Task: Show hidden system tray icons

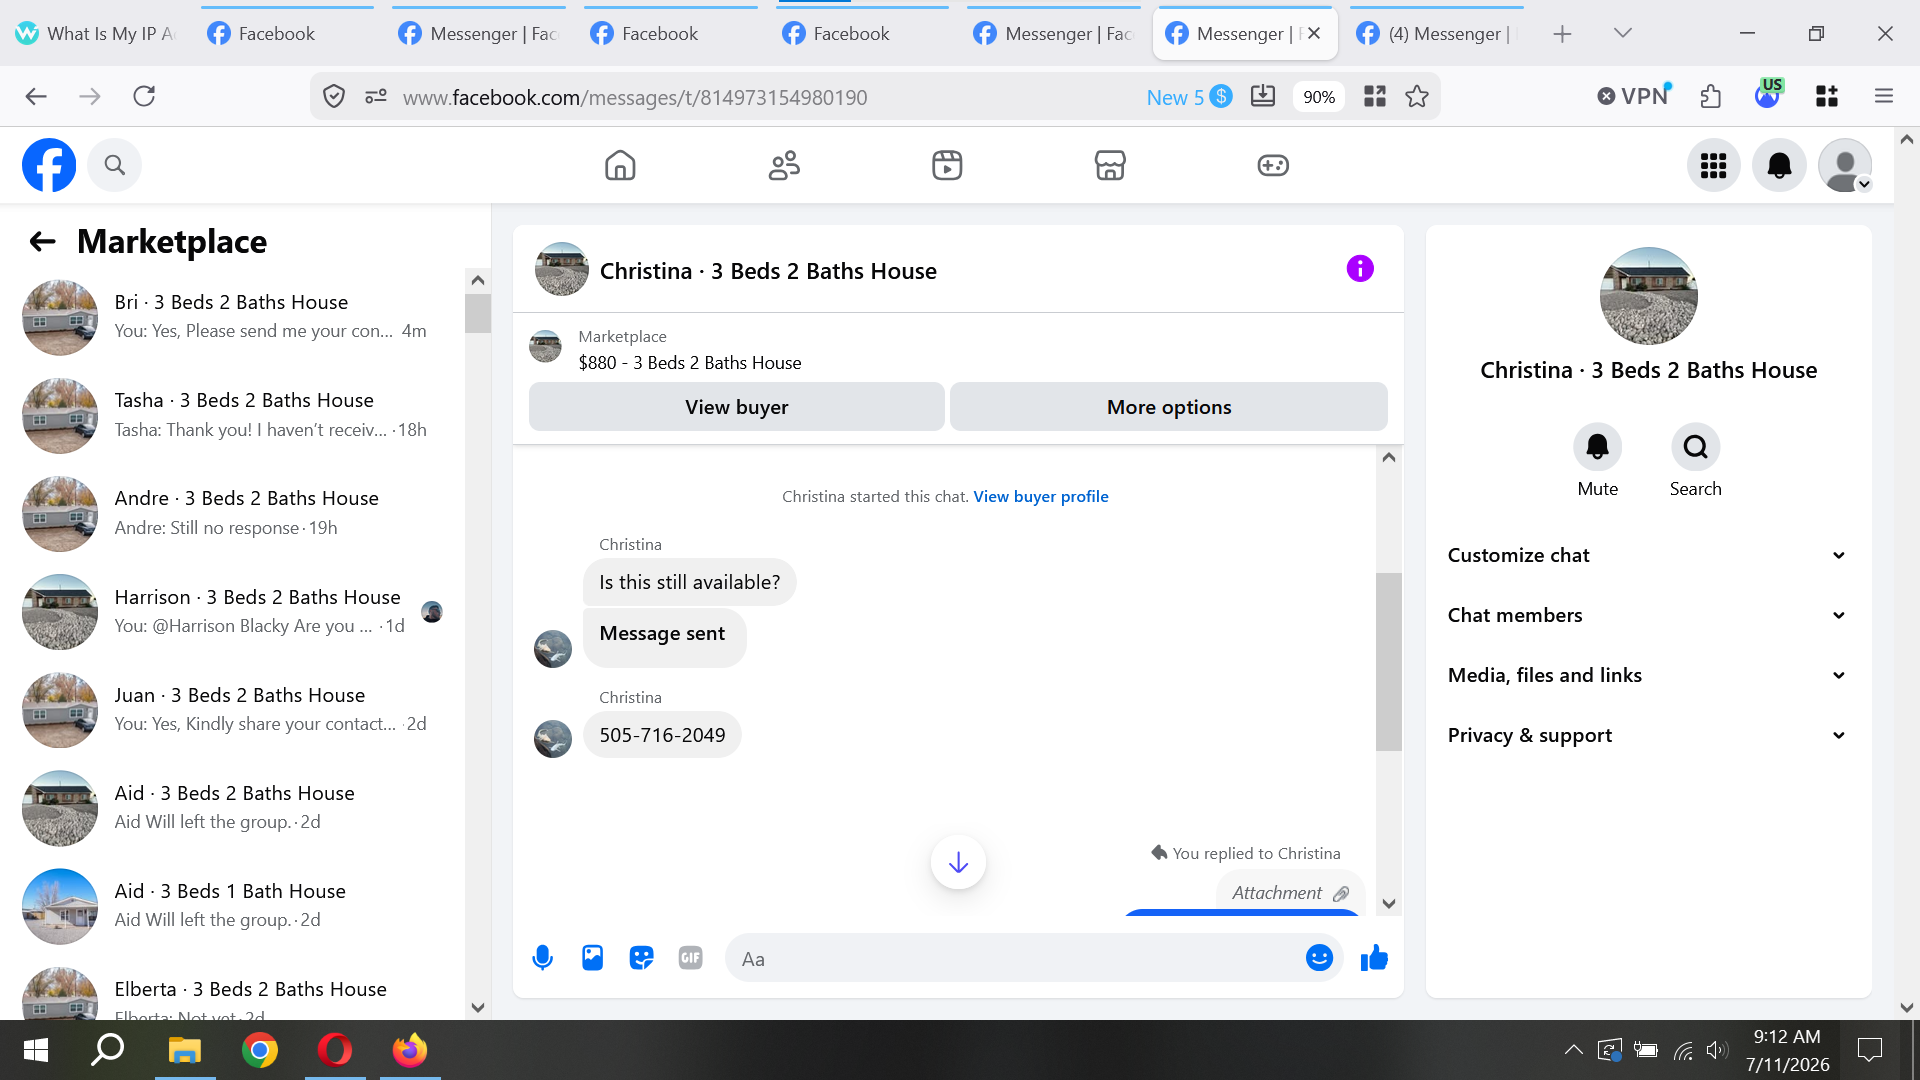Action: pyautogui.click(x=1573, y=1049)
